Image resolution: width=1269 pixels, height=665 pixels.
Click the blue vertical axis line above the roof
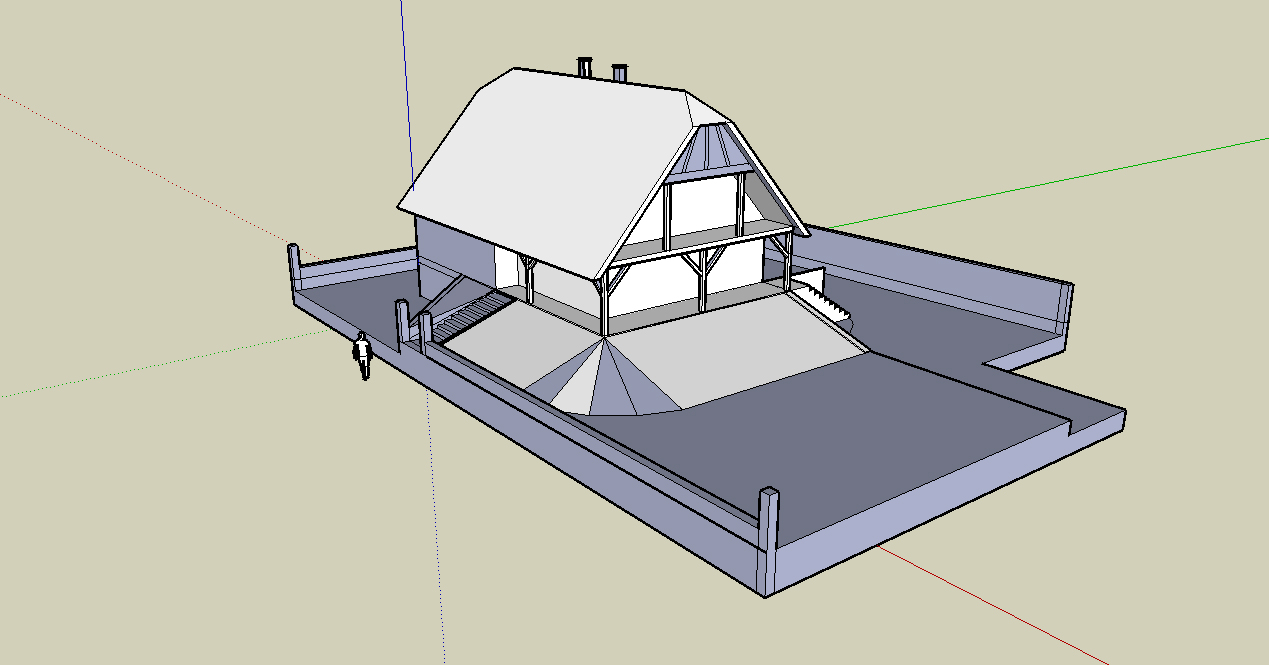(406, 60)
